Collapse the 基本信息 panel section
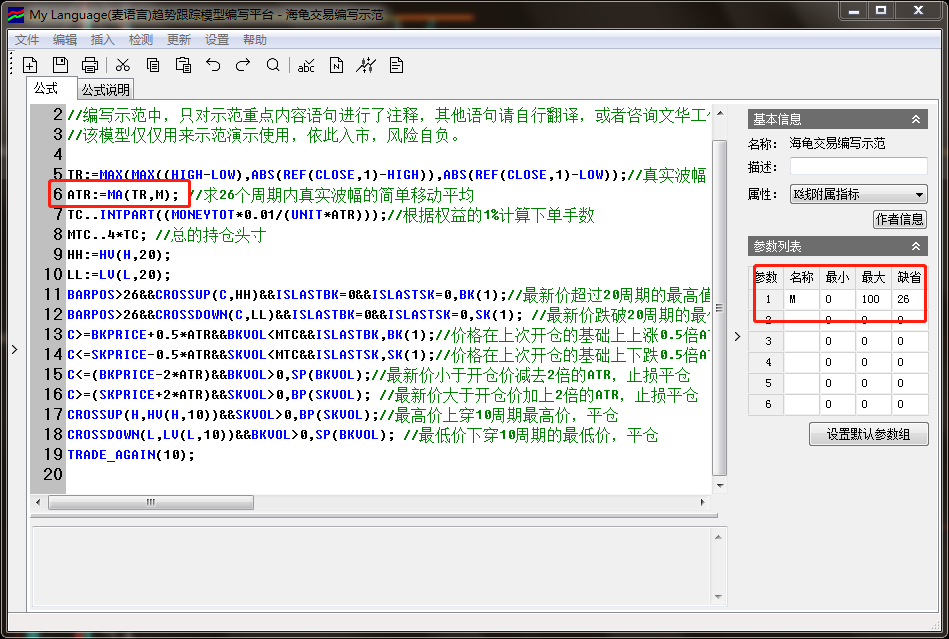Image resolution: width=949 pixels, height=639 pixels. (916, 120)
